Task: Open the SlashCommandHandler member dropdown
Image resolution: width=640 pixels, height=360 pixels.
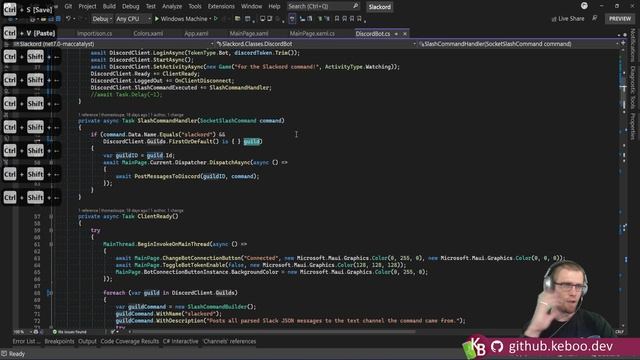Action: (518, 44)
